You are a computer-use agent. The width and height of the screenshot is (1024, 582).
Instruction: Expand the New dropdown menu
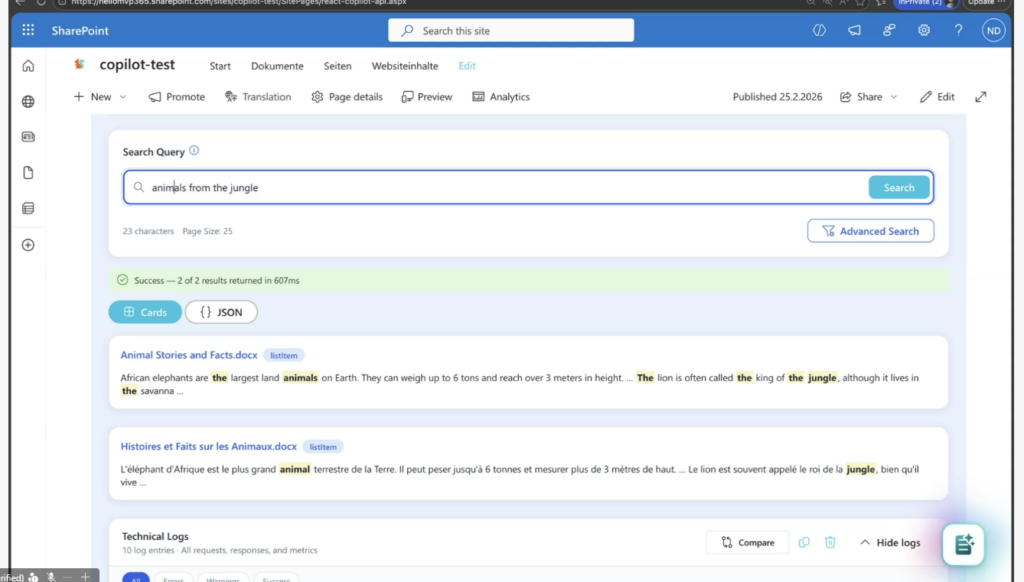tap(123, 97)
